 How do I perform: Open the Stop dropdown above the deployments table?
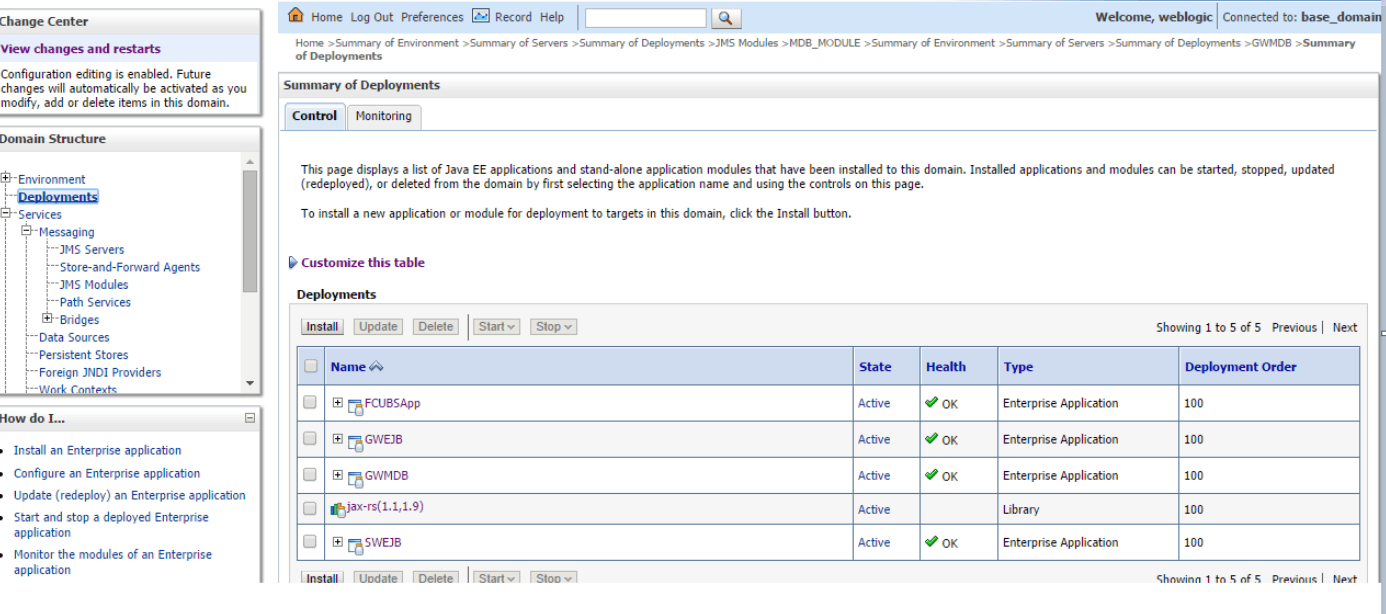pos(553,326)
